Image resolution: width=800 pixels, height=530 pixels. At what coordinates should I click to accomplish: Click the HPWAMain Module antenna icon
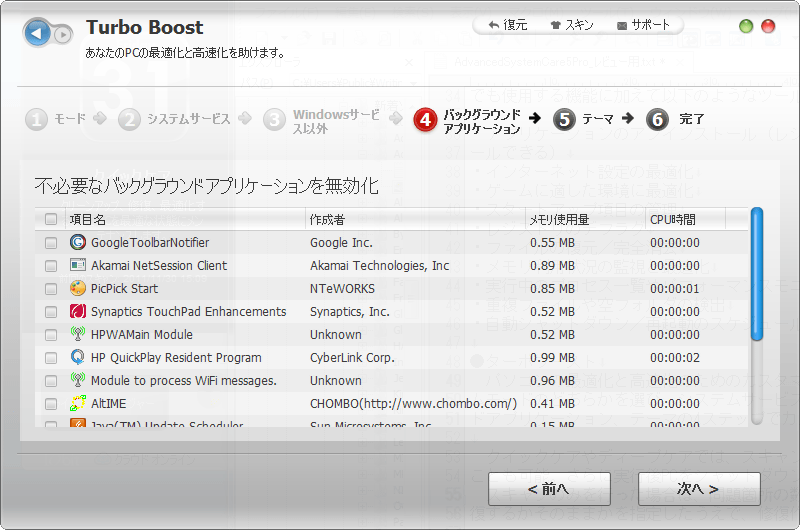(x=78, y=334)
